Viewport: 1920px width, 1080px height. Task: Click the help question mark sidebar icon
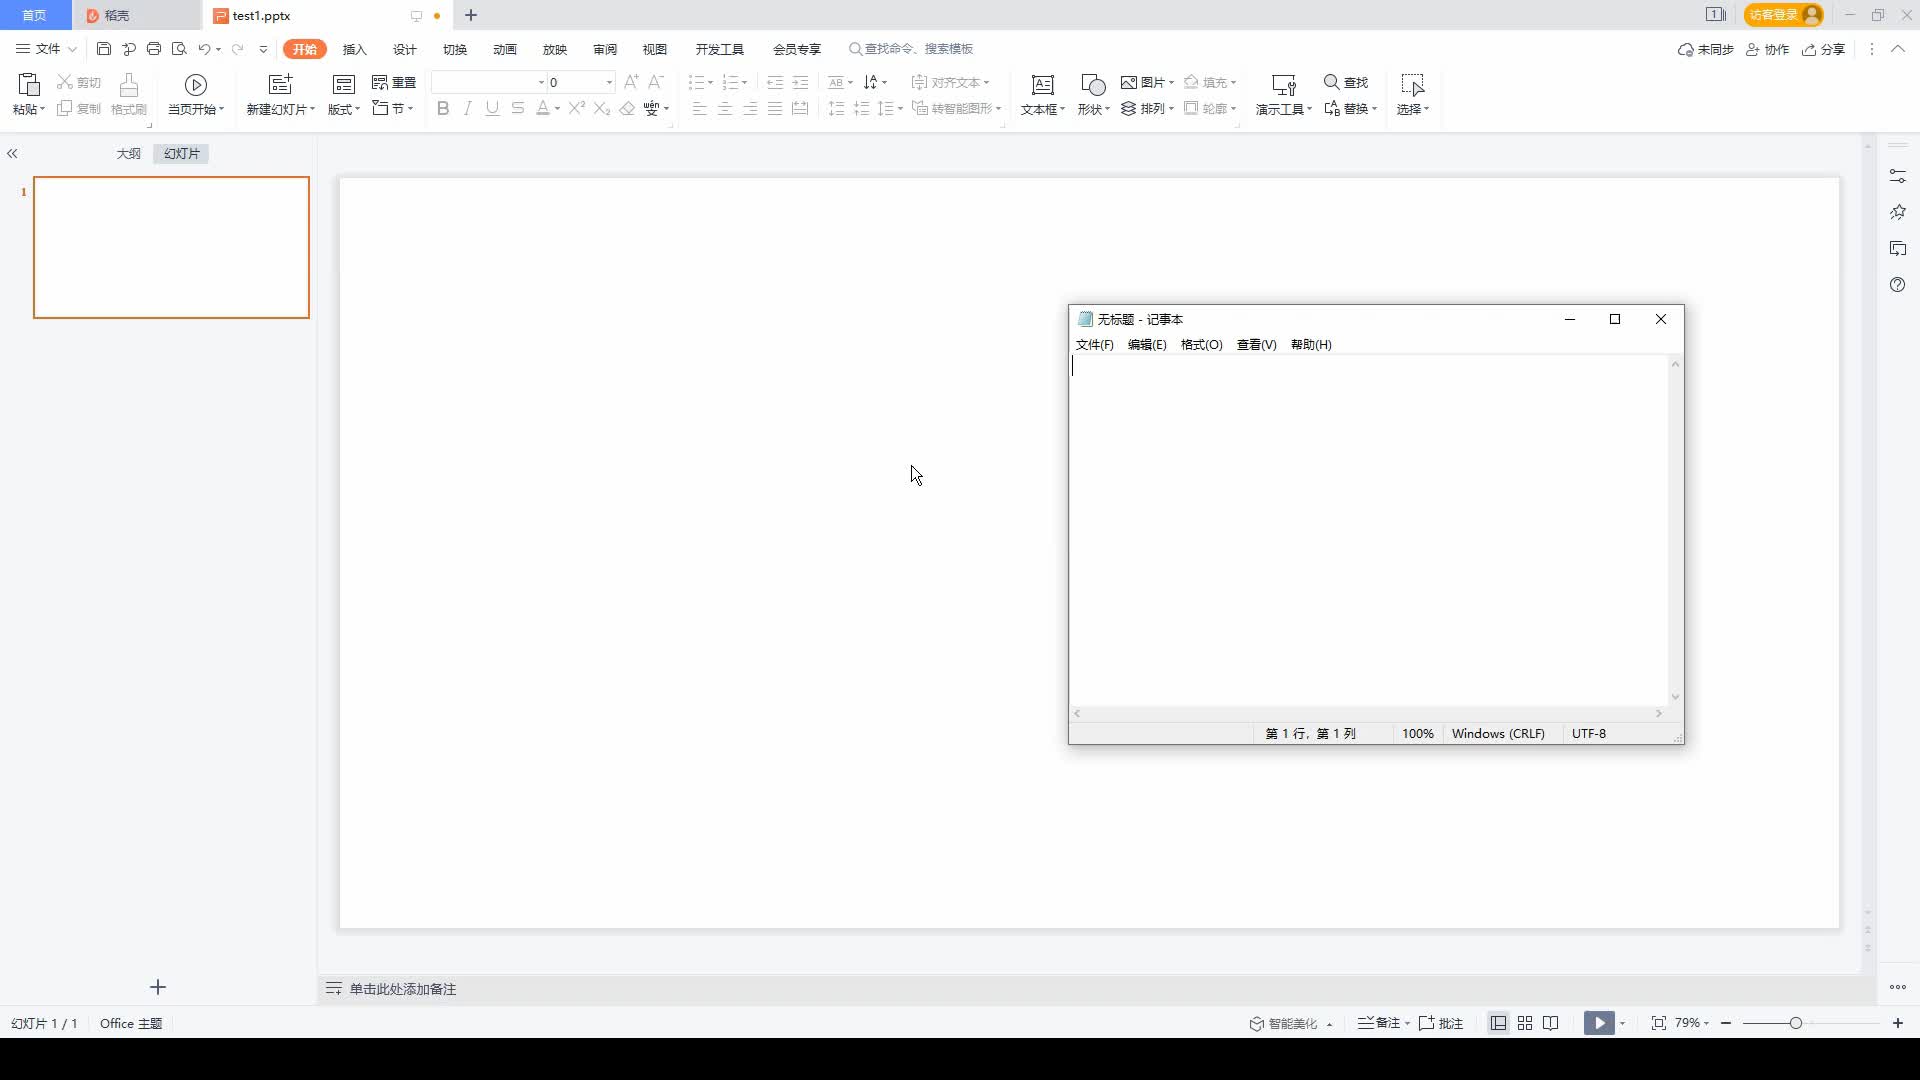click(1898, 285)
